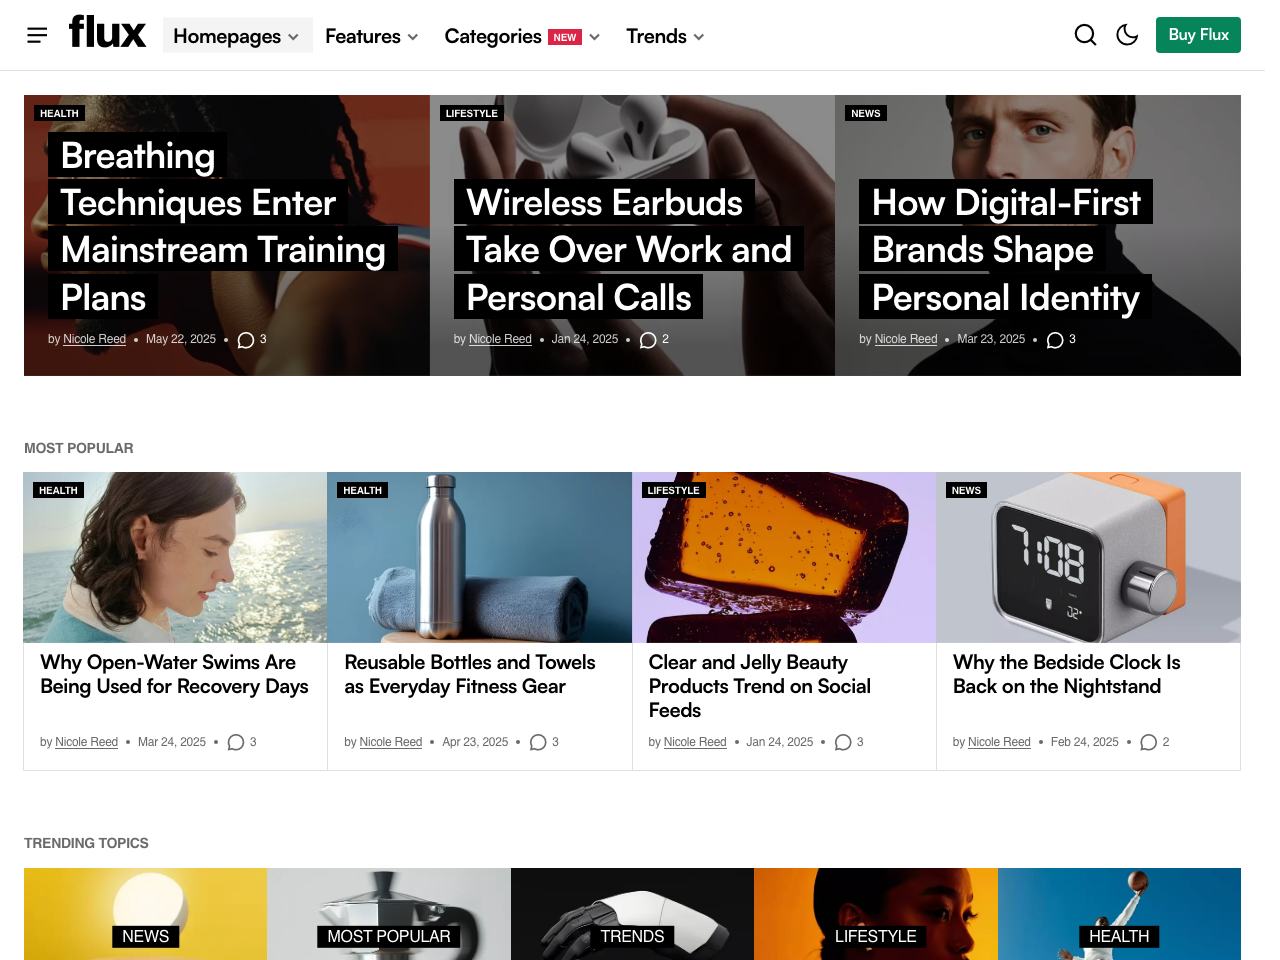
Task: Click the flux logo
Action: click(107, 32)
